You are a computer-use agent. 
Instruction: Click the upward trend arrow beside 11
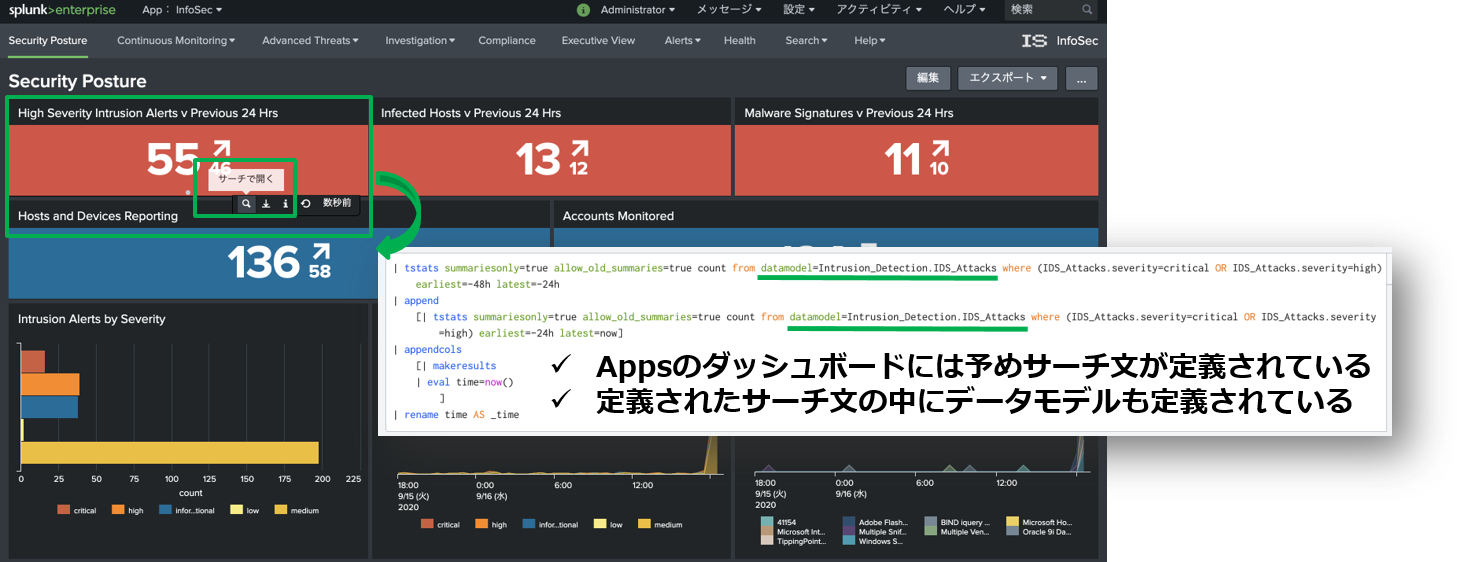tap(940, 150)
